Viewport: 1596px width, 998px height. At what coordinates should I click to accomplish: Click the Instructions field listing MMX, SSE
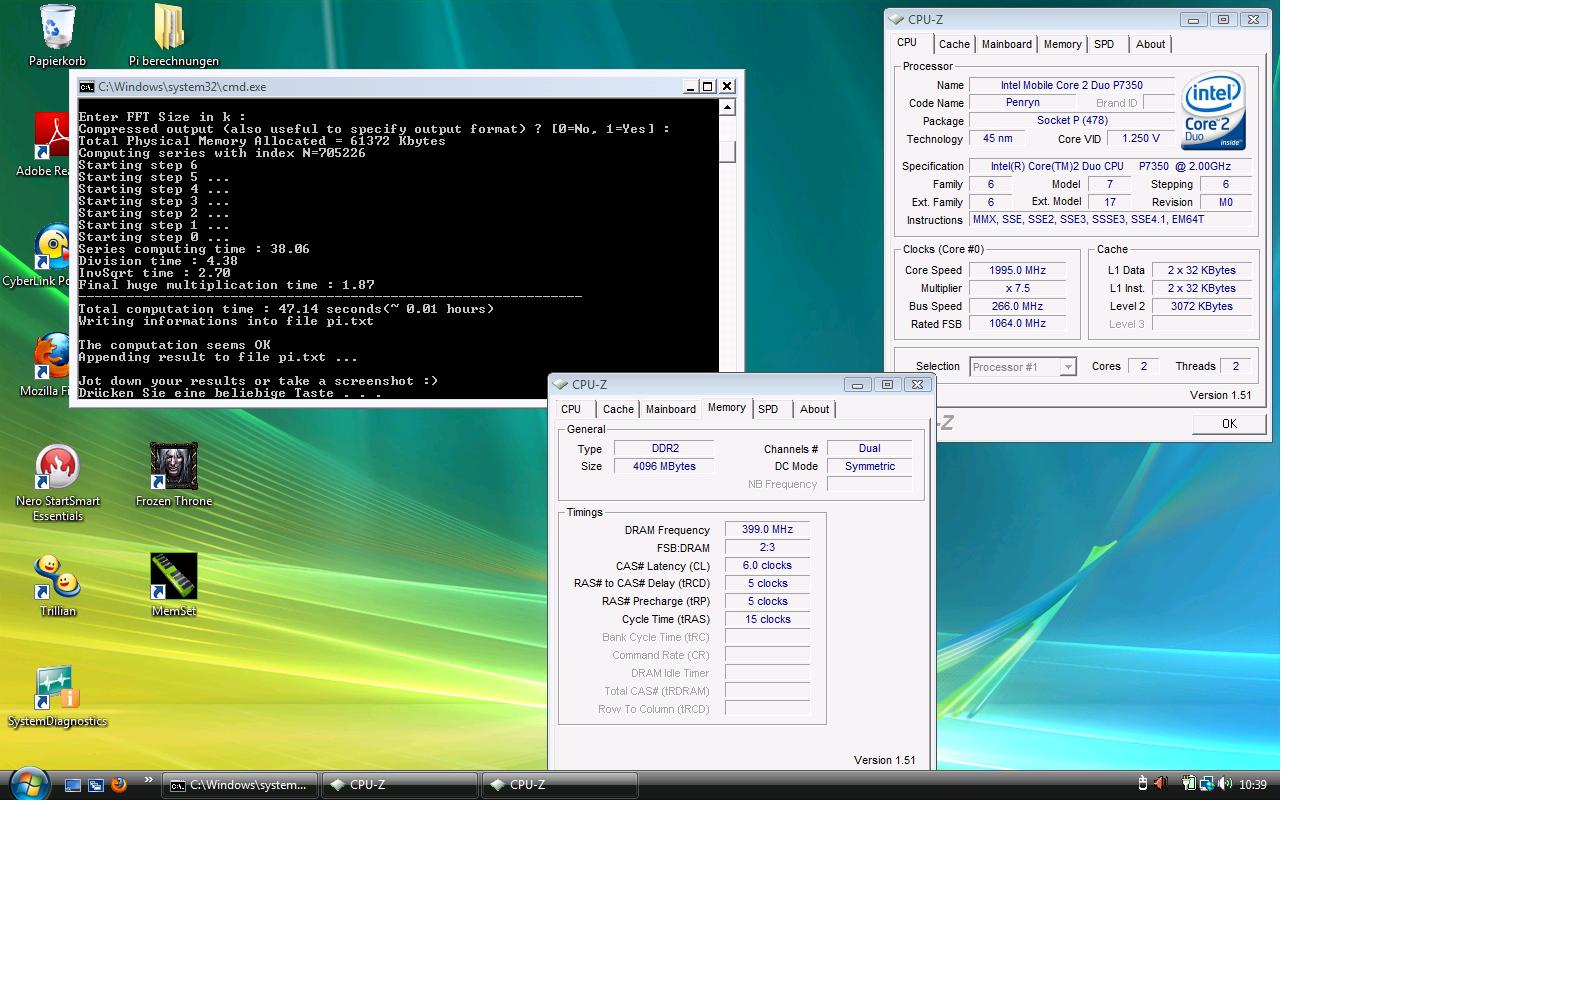click(x=1110, y=220)
